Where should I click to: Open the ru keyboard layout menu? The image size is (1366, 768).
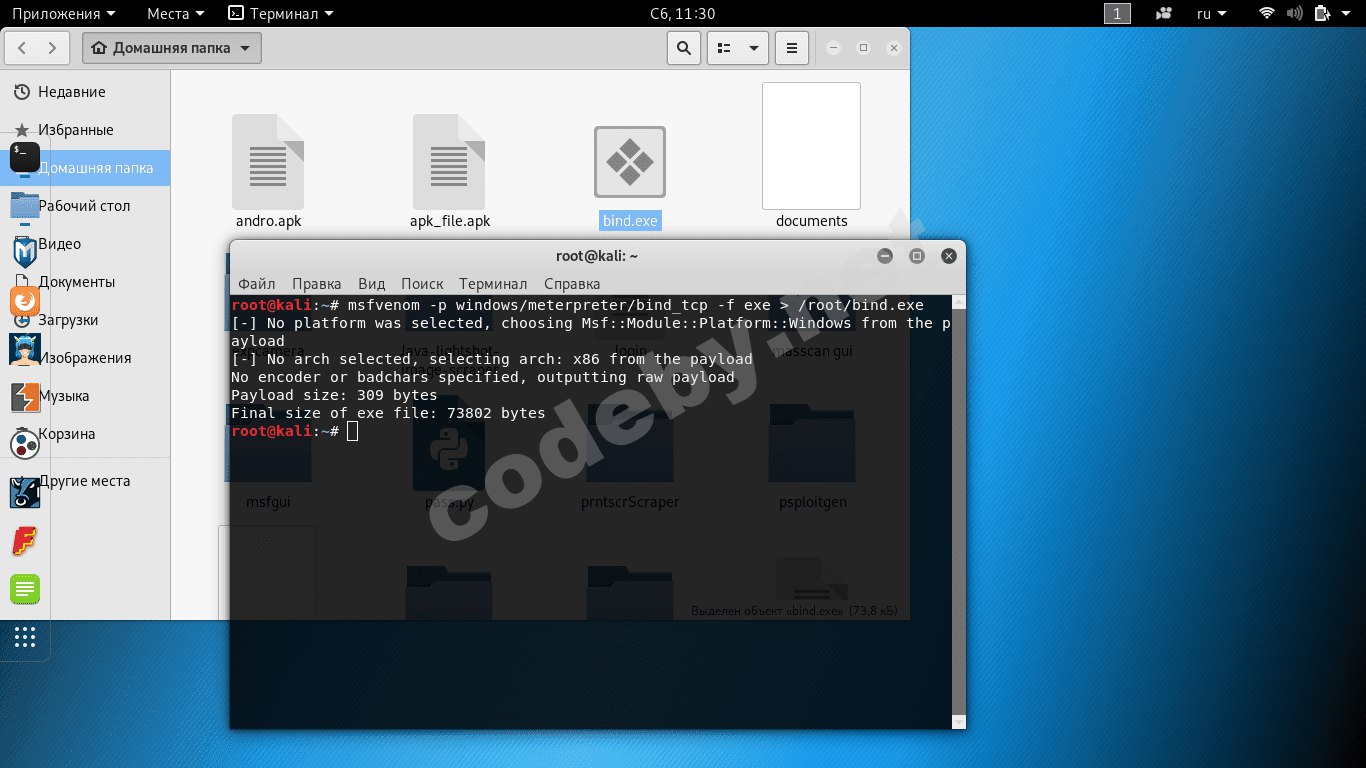tap(1211, 14)
